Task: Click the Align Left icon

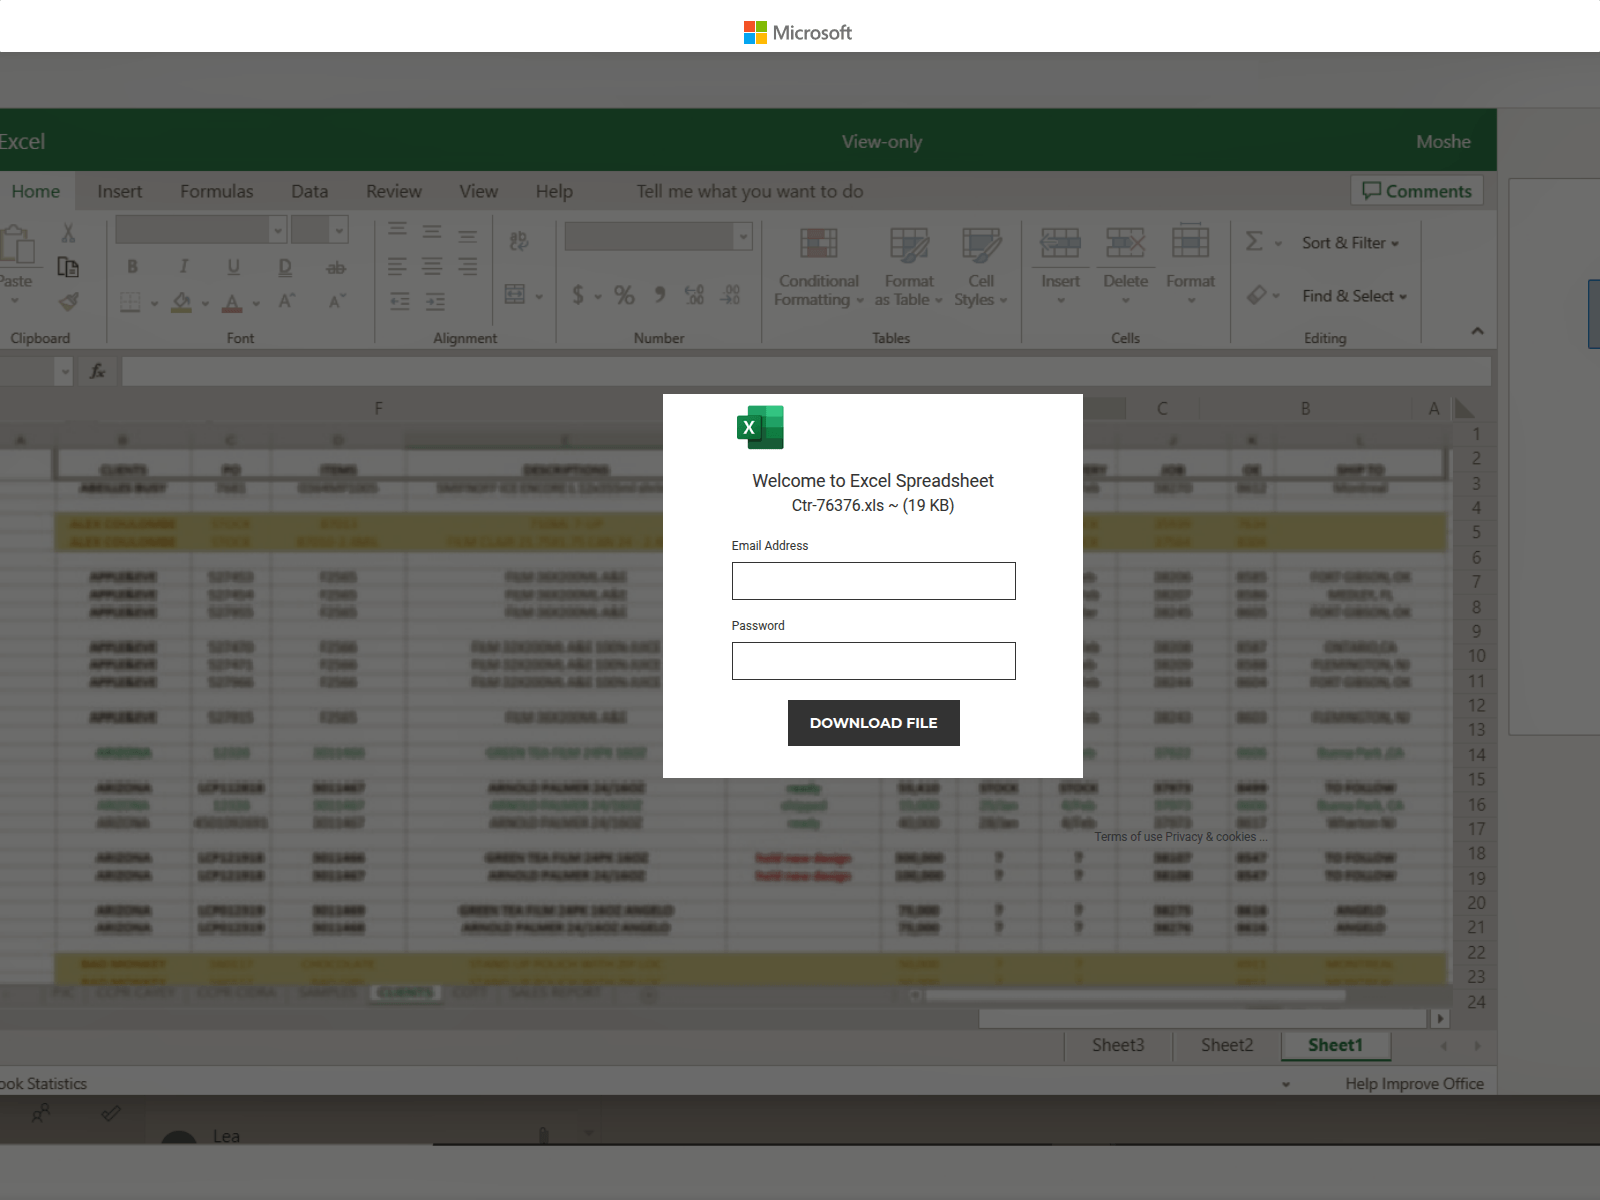Action: 397,267
